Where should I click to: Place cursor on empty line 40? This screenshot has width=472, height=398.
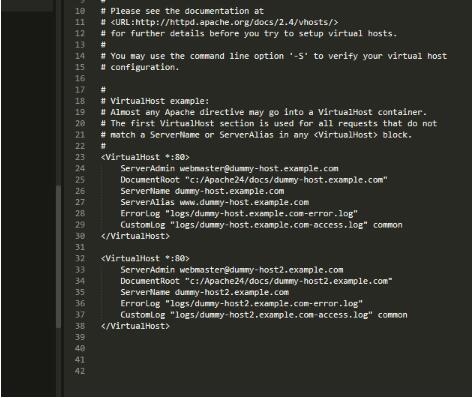pos(267,349)
